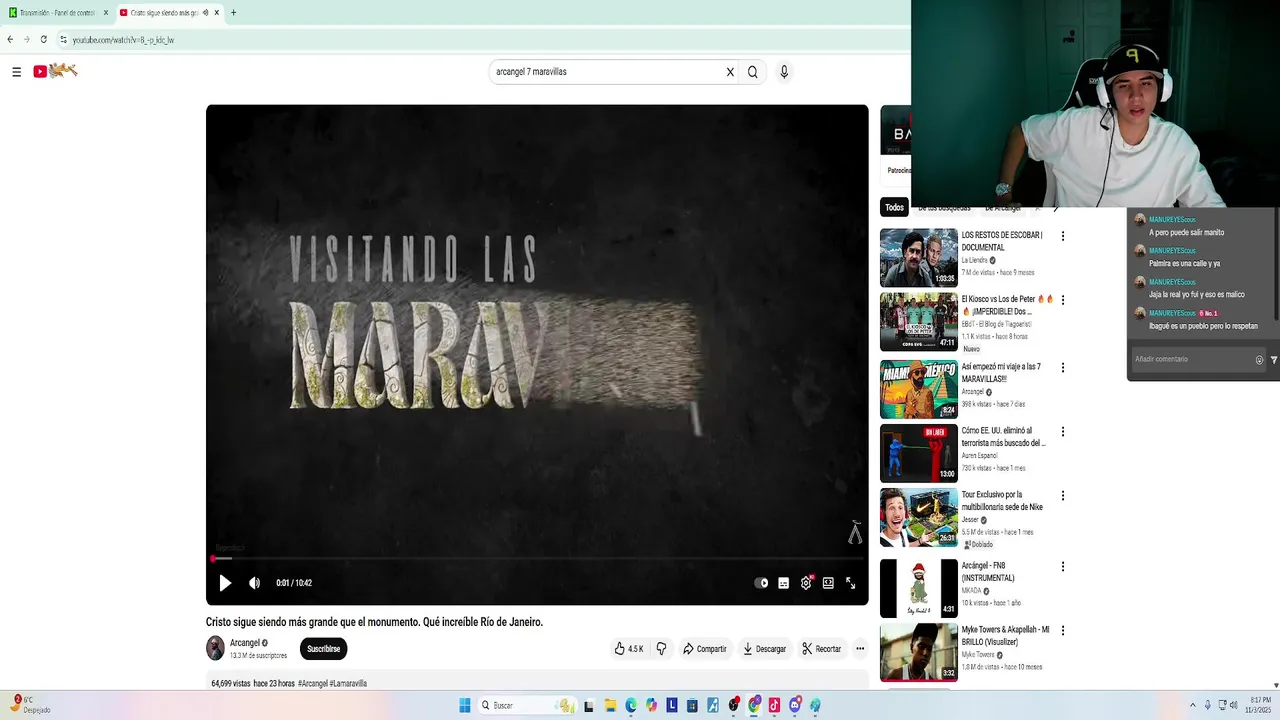Image resolution: width=1280 pixels, height=720 pixels.
Task: Share the video via Compartir
Action: pos(704,649)
